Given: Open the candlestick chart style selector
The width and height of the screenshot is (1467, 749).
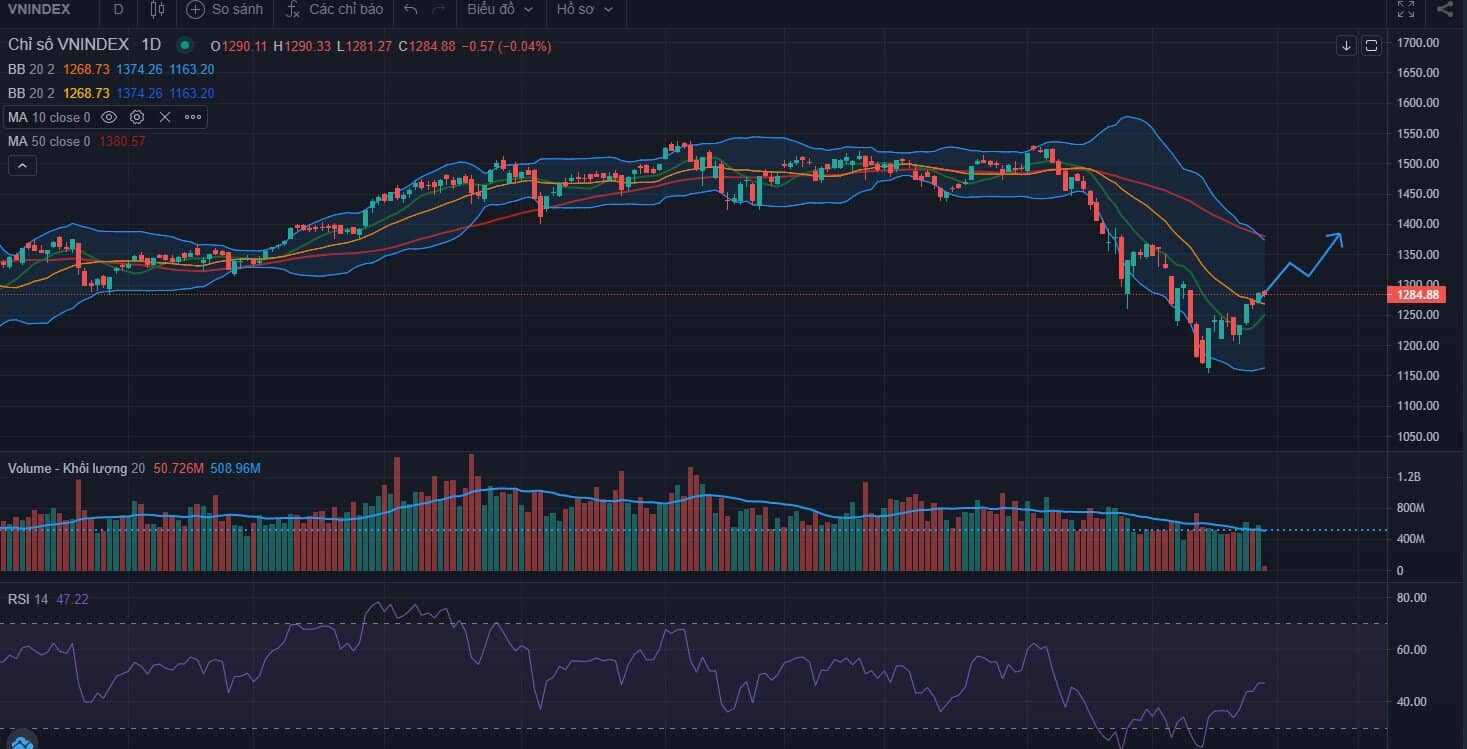Looking at the screenshot, I should (156, 9).
